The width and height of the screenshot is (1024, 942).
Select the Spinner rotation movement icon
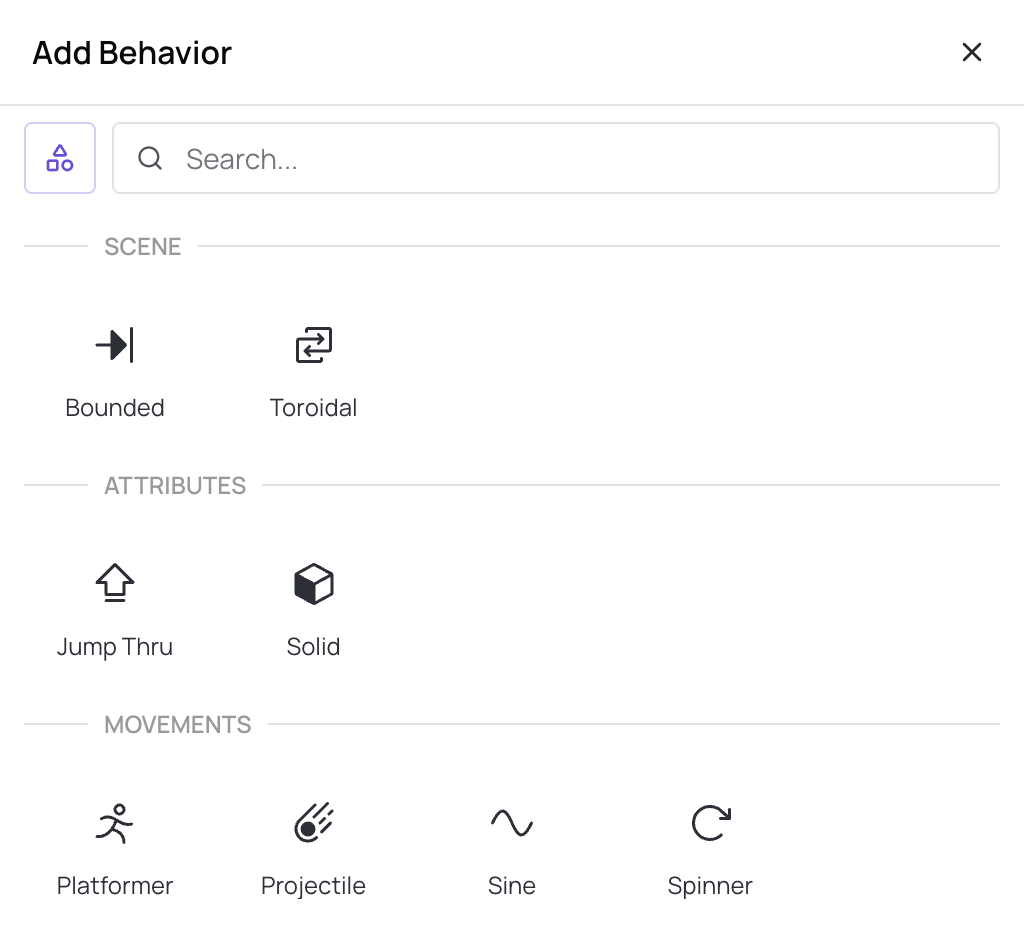710,822
